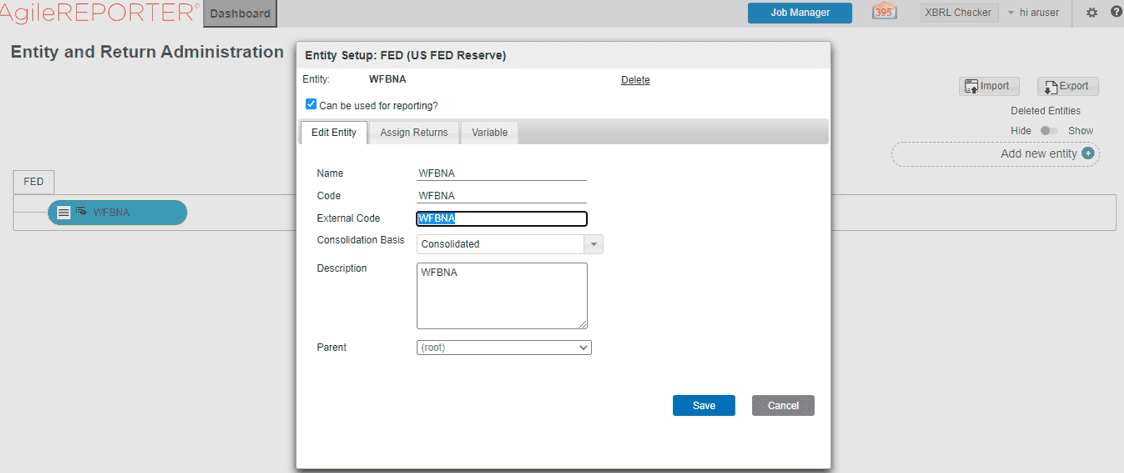Open the Parent (root) dropdown
The width and height of the screenshot is (1124, 473).
504,348
